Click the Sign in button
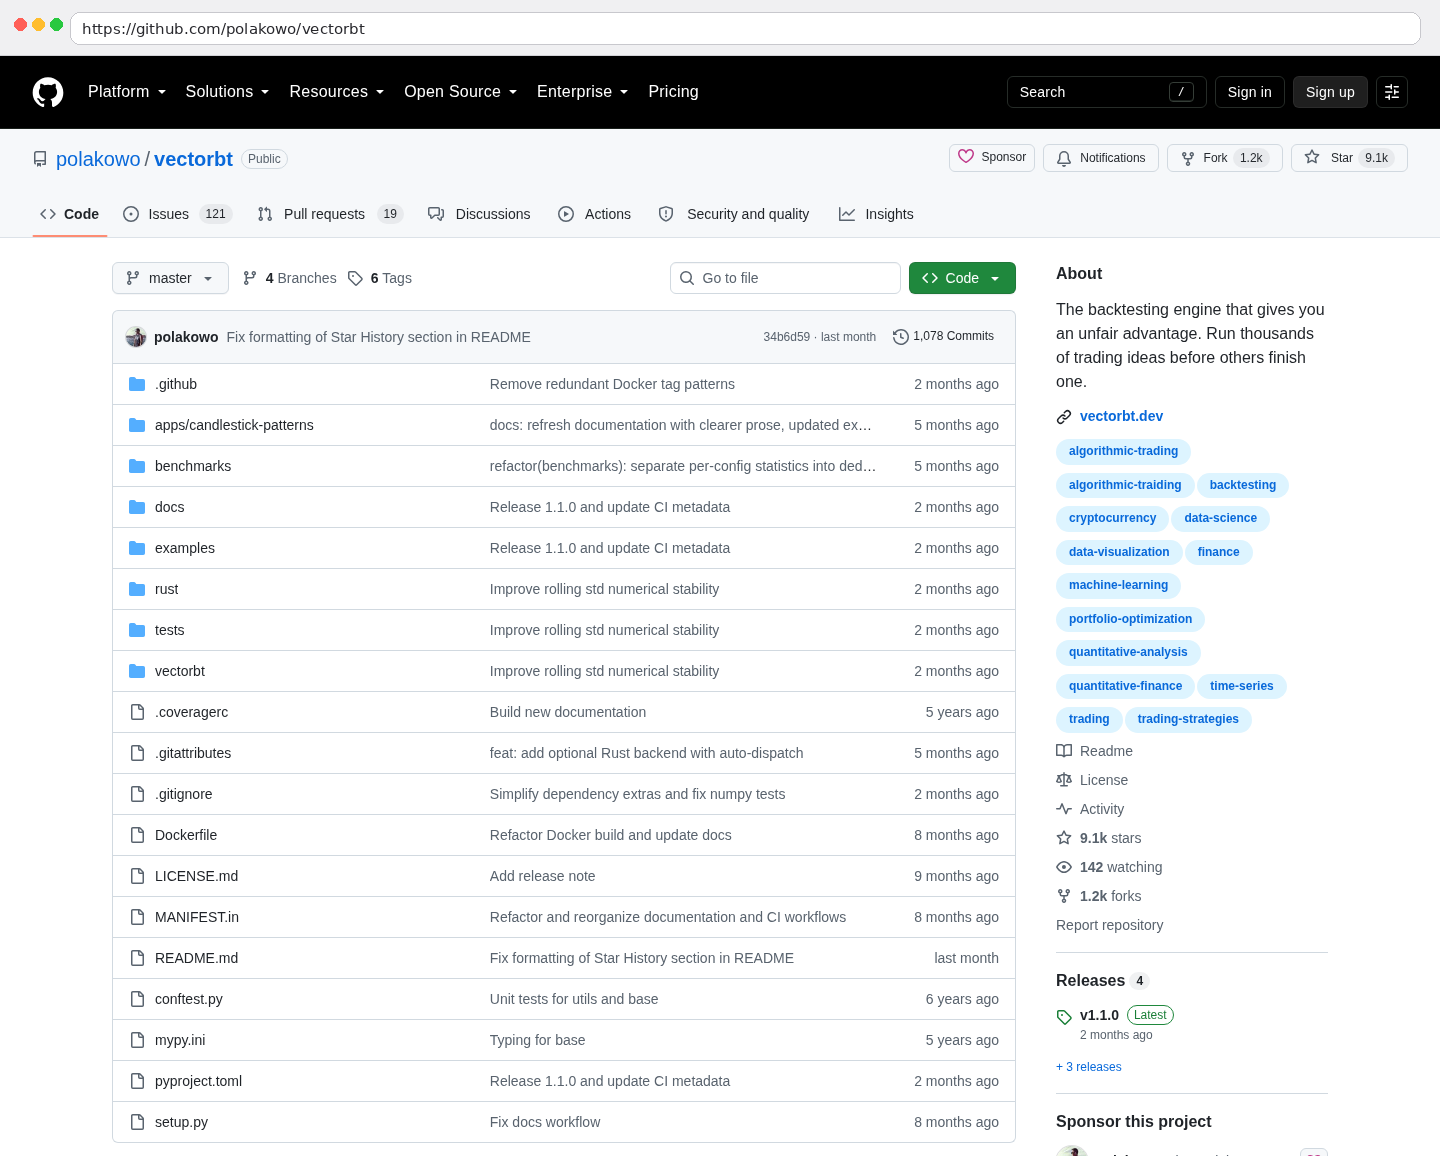 [1250, 92]
